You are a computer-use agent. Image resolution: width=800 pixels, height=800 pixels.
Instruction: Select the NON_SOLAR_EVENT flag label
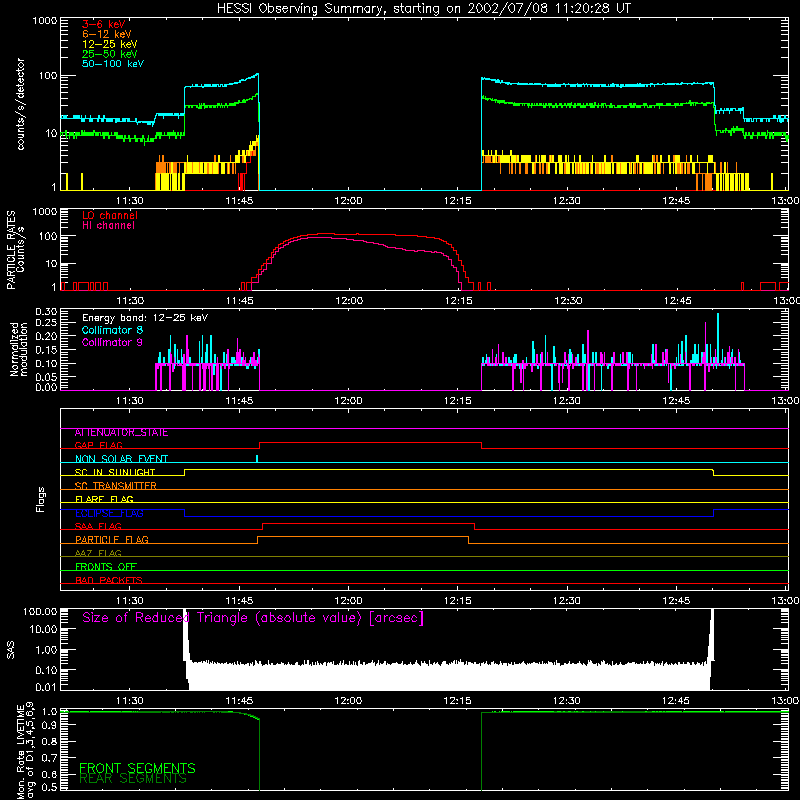click(121, 459)
